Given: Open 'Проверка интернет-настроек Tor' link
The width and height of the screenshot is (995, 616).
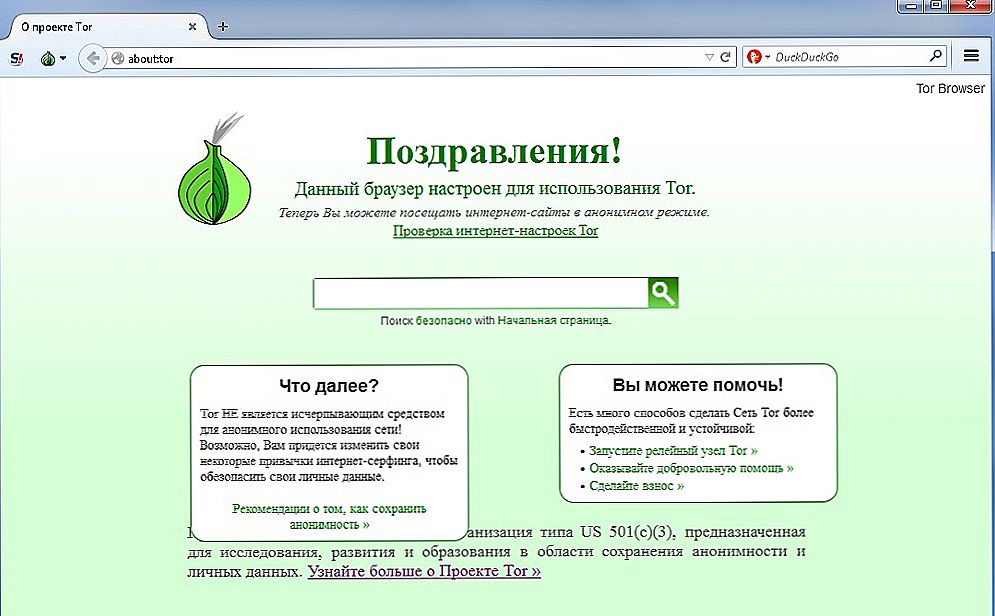Looking at the screenshot, I should (496, 231).
